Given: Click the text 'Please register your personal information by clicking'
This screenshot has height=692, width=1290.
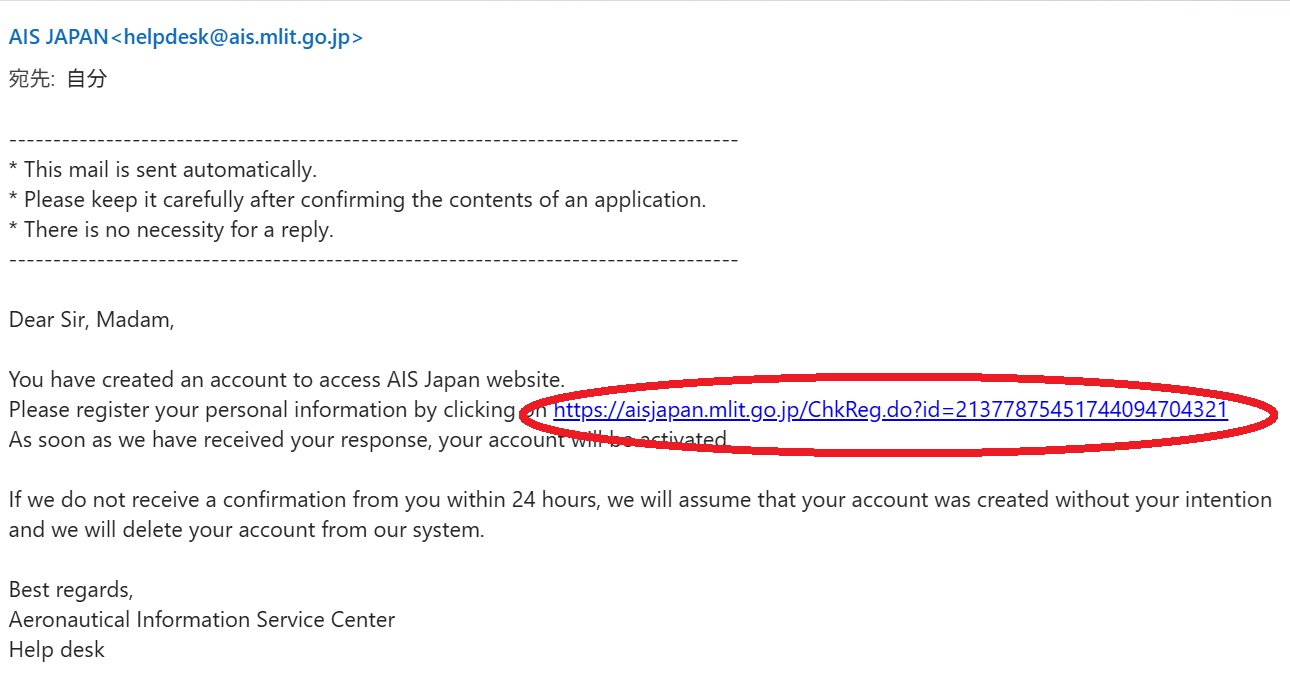Looking at the screenshot, I should [262, 410].
